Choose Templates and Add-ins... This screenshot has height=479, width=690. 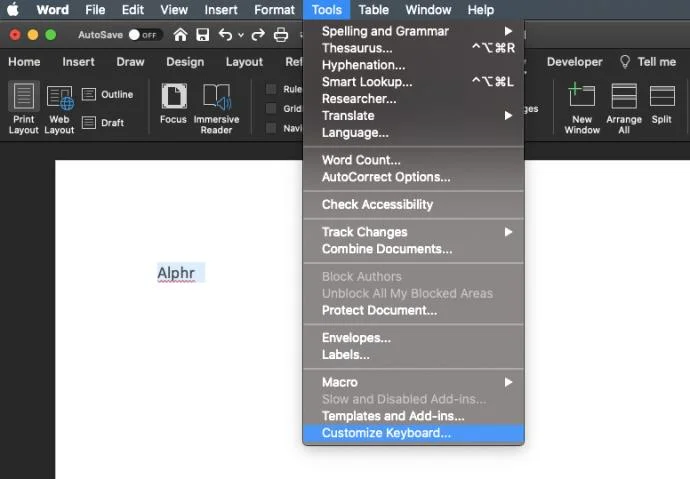click(x=414, y=416)
